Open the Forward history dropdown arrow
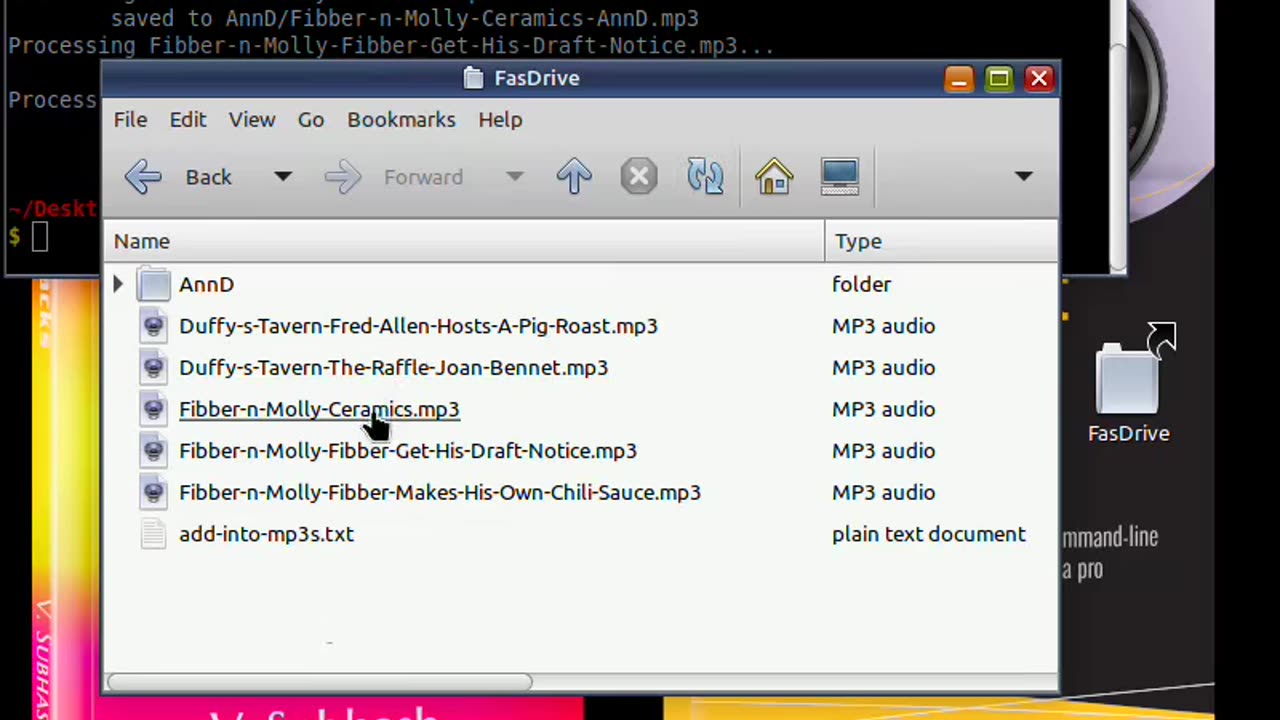This screenshot has height=720, width=1280. 514,177
